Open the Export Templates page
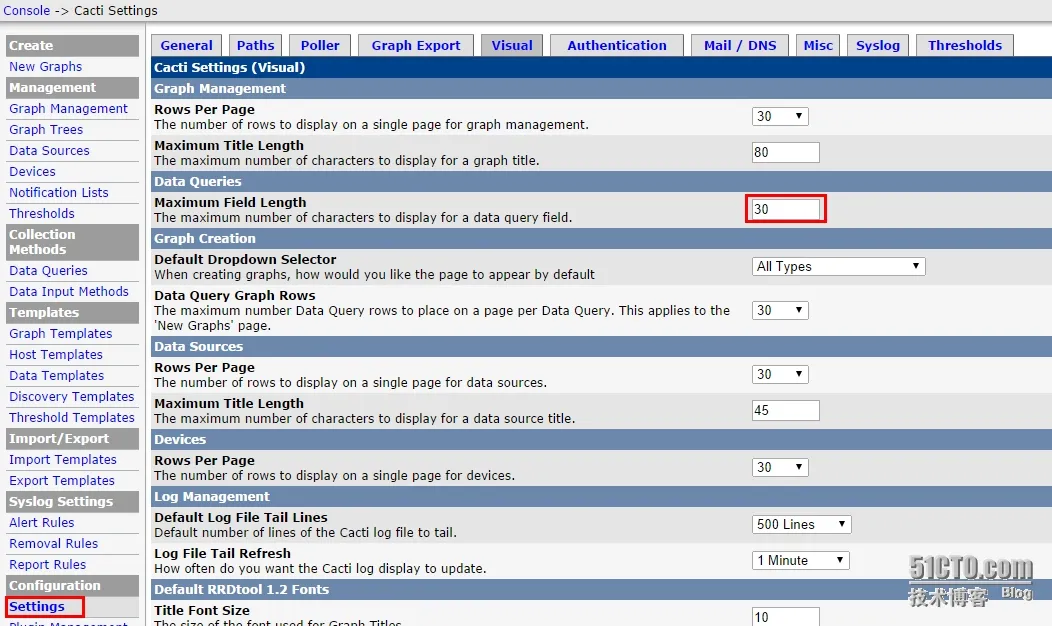Image resolution: width=1052 pixels, height=626 pixels. click(61, 480)
